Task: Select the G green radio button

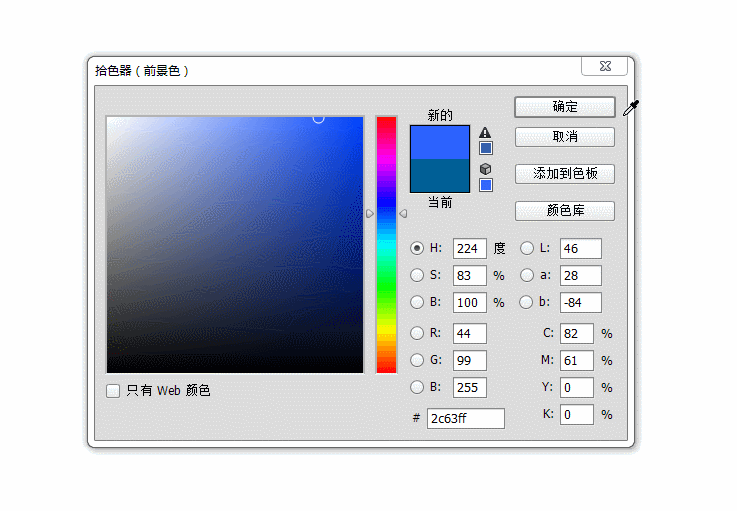Action: pyautogui.click(x=417, y=360)
